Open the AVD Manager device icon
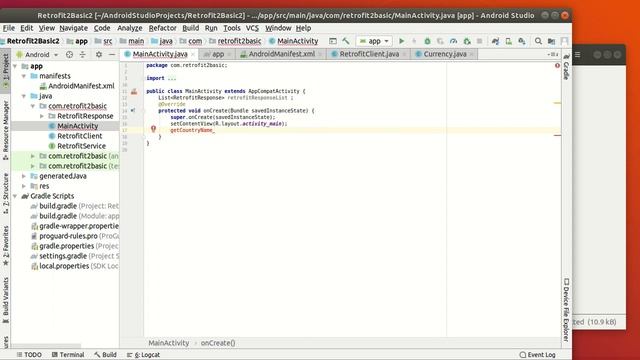640x360 pixels. coord(509,41)
